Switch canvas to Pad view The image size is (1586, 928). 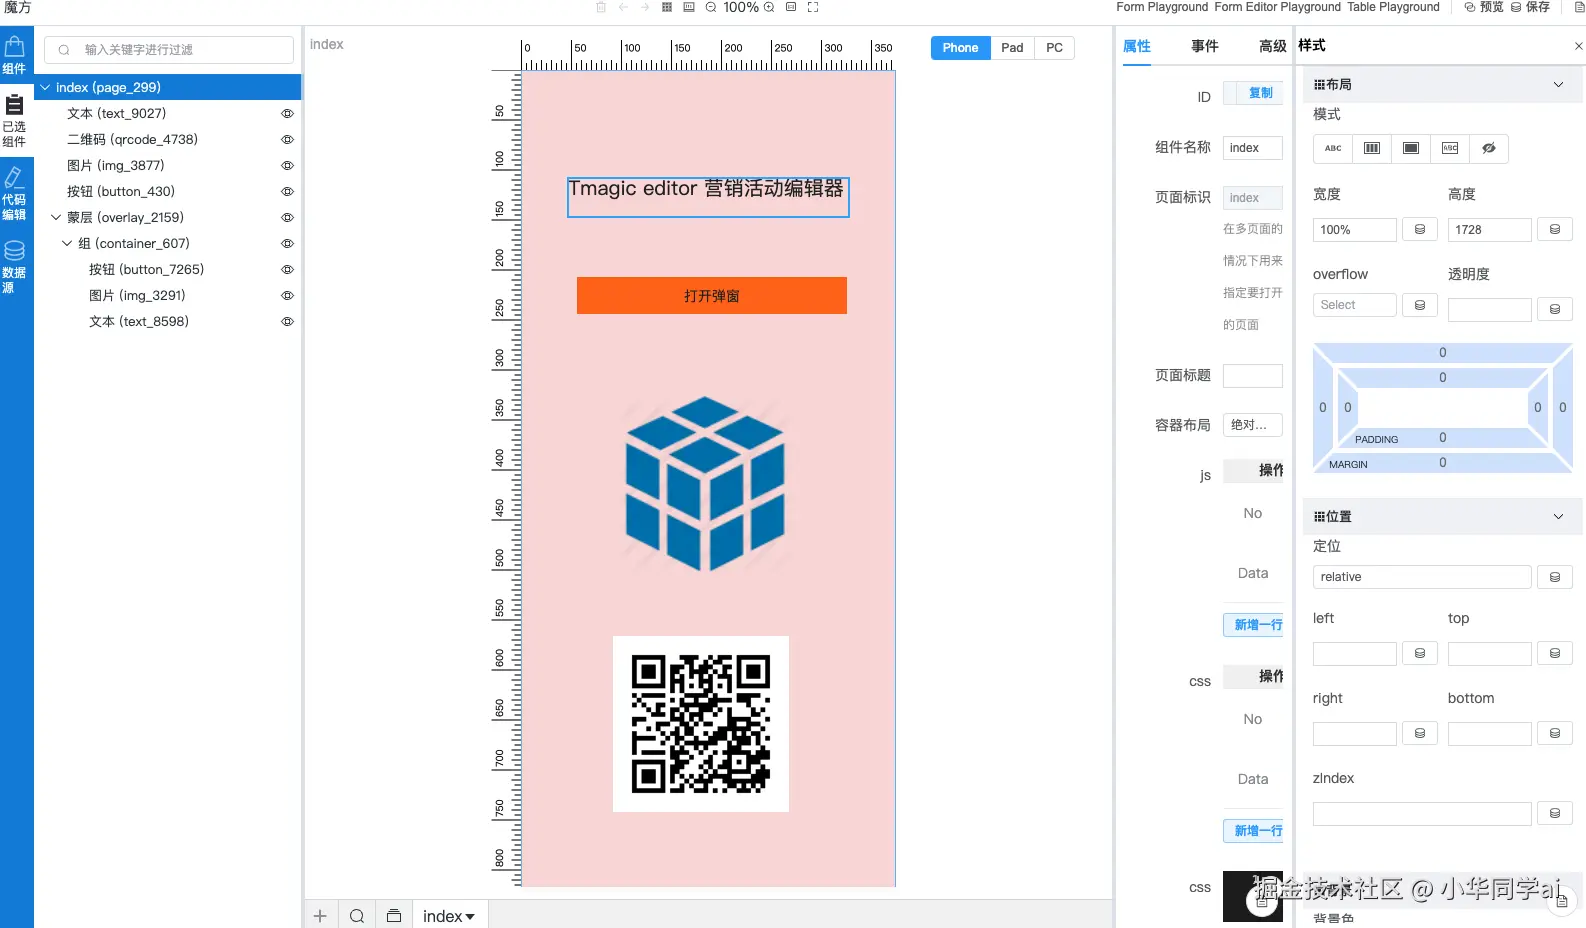(1012, 48)
